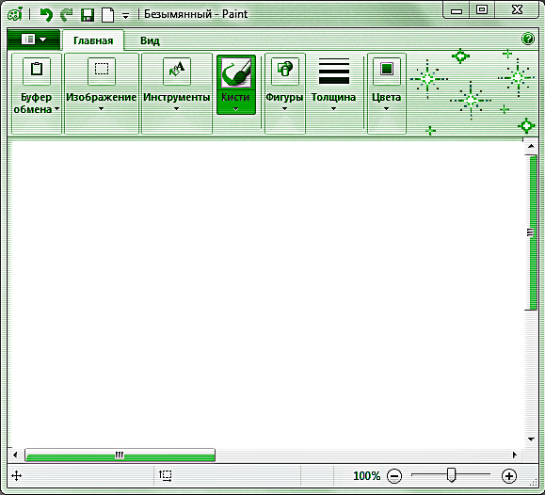Screen dimensions: 545x495
Task: Open the Буфер обмена clipboard icon
Action: [36, 71]
